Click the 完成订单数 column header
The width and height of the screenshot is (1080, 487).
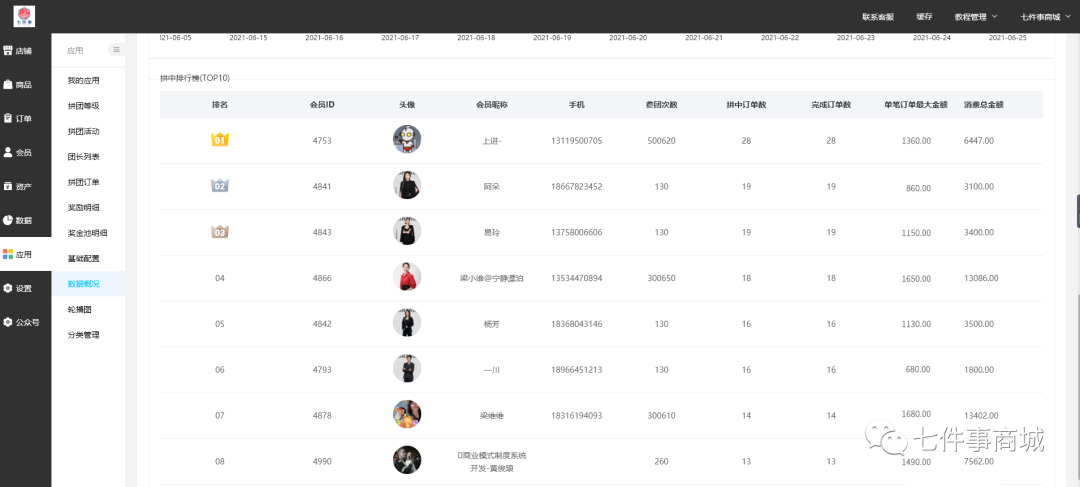831,105
